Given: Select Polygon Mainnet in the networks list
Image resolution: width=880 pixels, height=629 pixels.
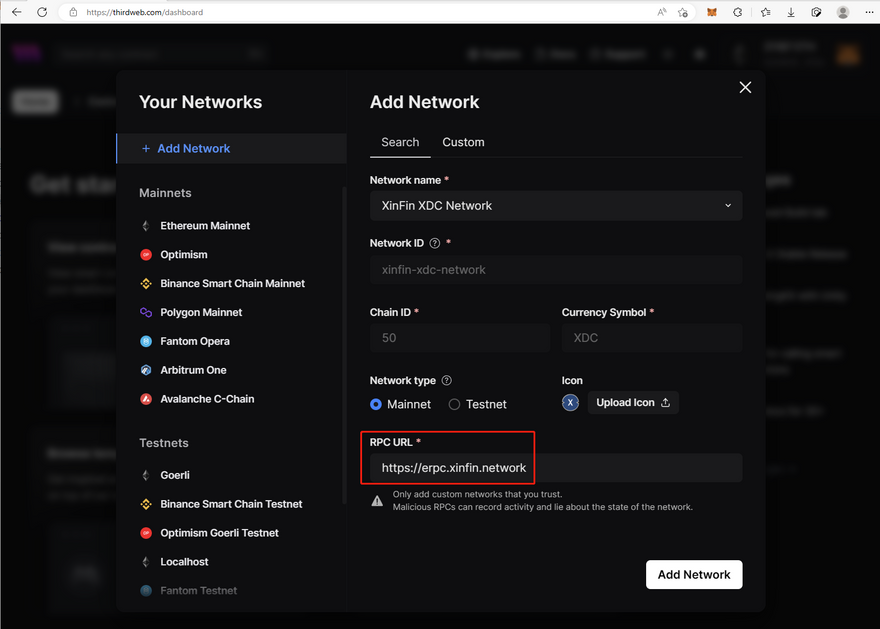Looking at the screenshot, I should click(201, 312).
